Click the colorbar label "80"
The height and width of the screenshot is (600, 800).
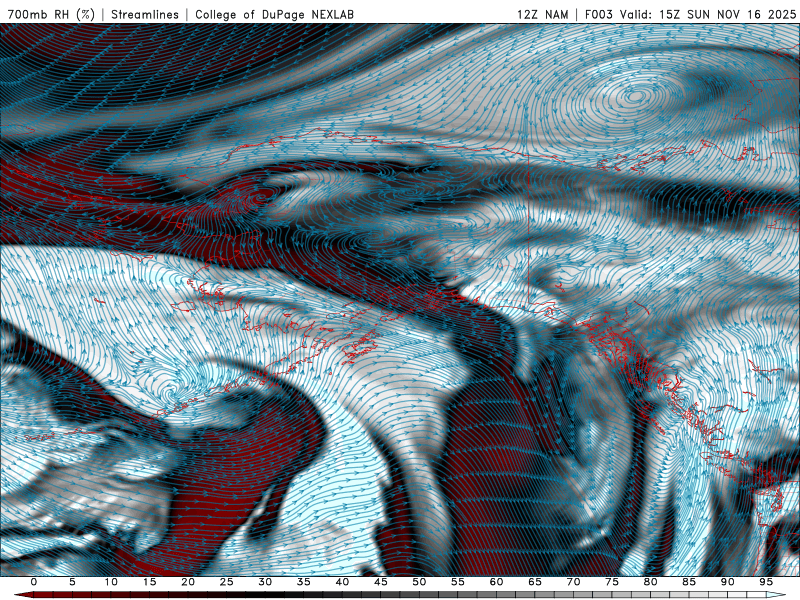(651, 582)
